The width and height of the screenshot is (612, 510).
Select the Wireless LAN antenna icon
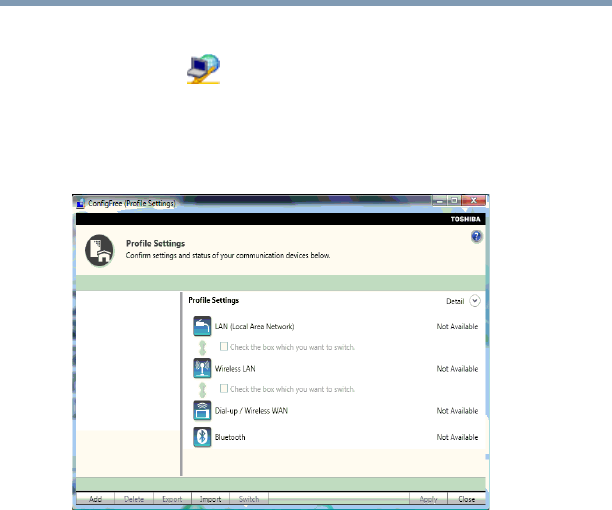coord(201,368)
